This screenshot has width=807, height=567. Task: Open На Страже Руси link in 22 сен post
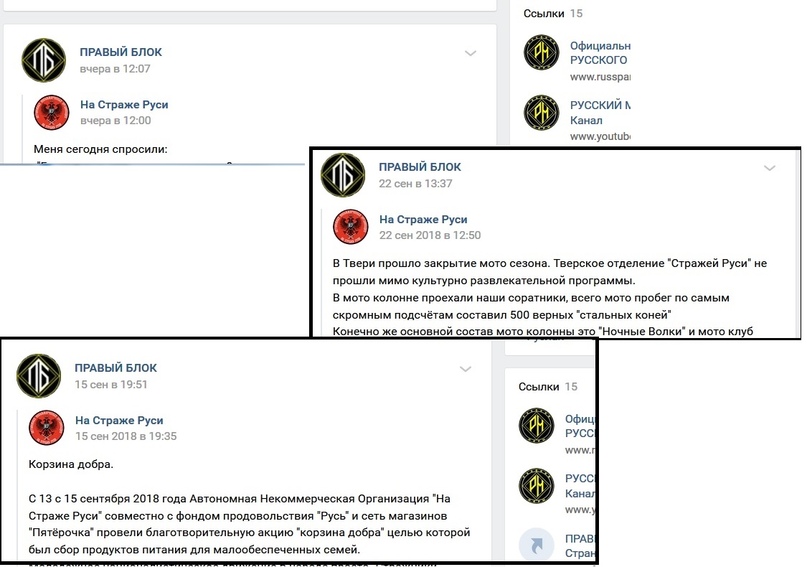point(423,219)
